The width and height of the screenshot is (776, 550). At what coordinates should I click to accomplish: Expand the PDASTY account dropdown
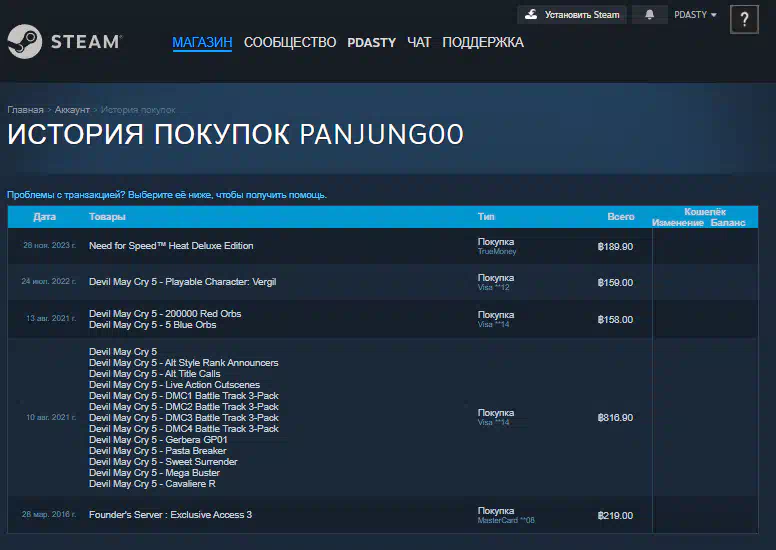(695, 15)
